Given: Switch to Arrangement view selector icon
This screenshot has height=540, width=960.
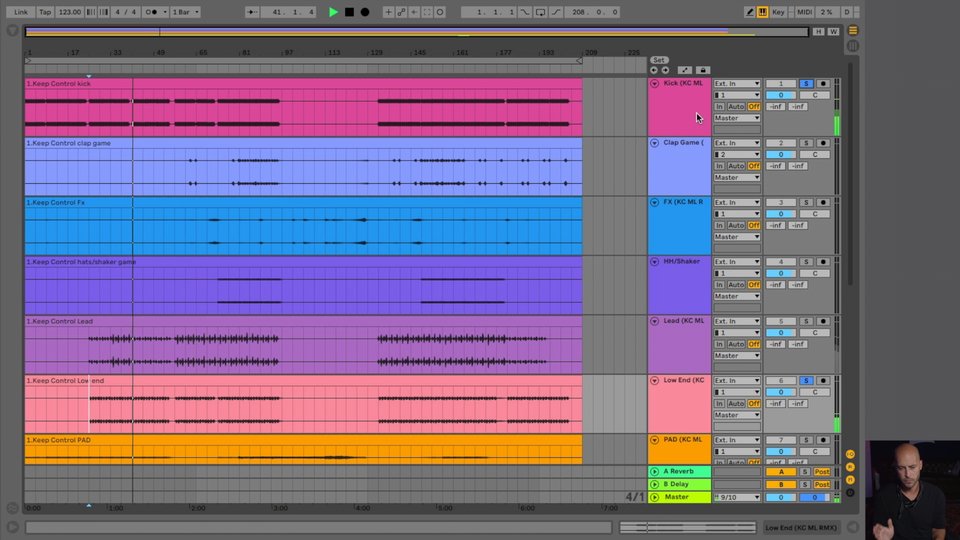Looking at the screenshot, I should [853, 31].
